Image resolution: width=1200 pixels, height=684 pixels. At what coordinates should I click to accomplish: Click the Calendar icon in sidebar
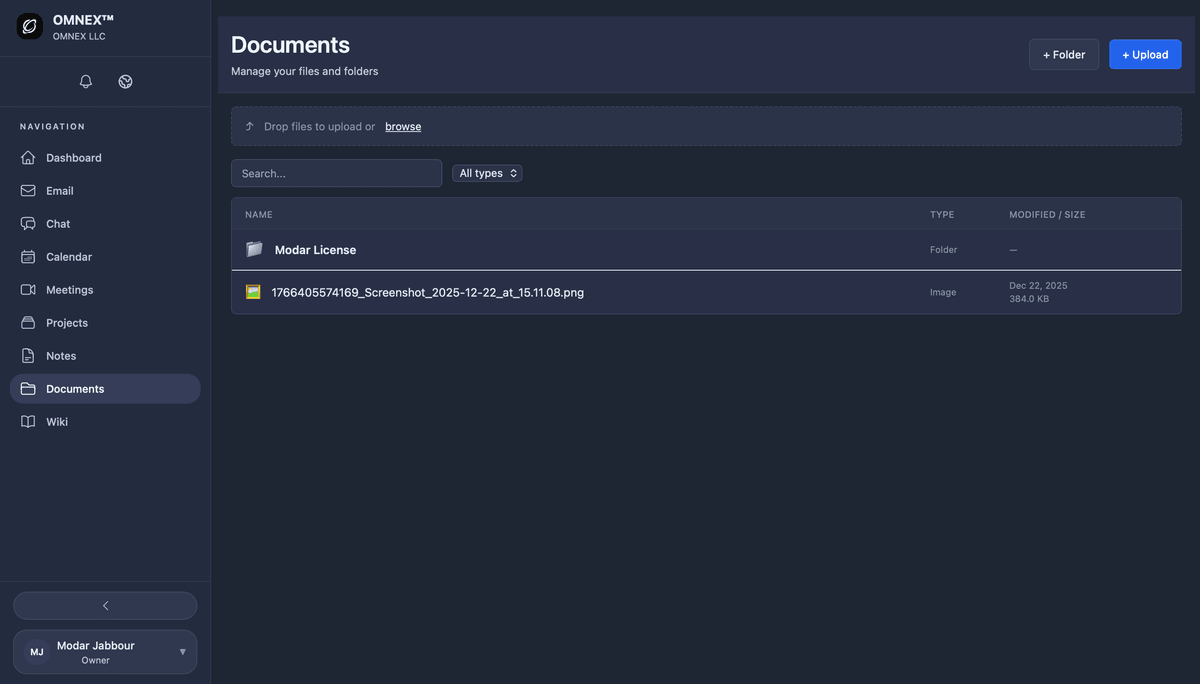coord(28,257)
